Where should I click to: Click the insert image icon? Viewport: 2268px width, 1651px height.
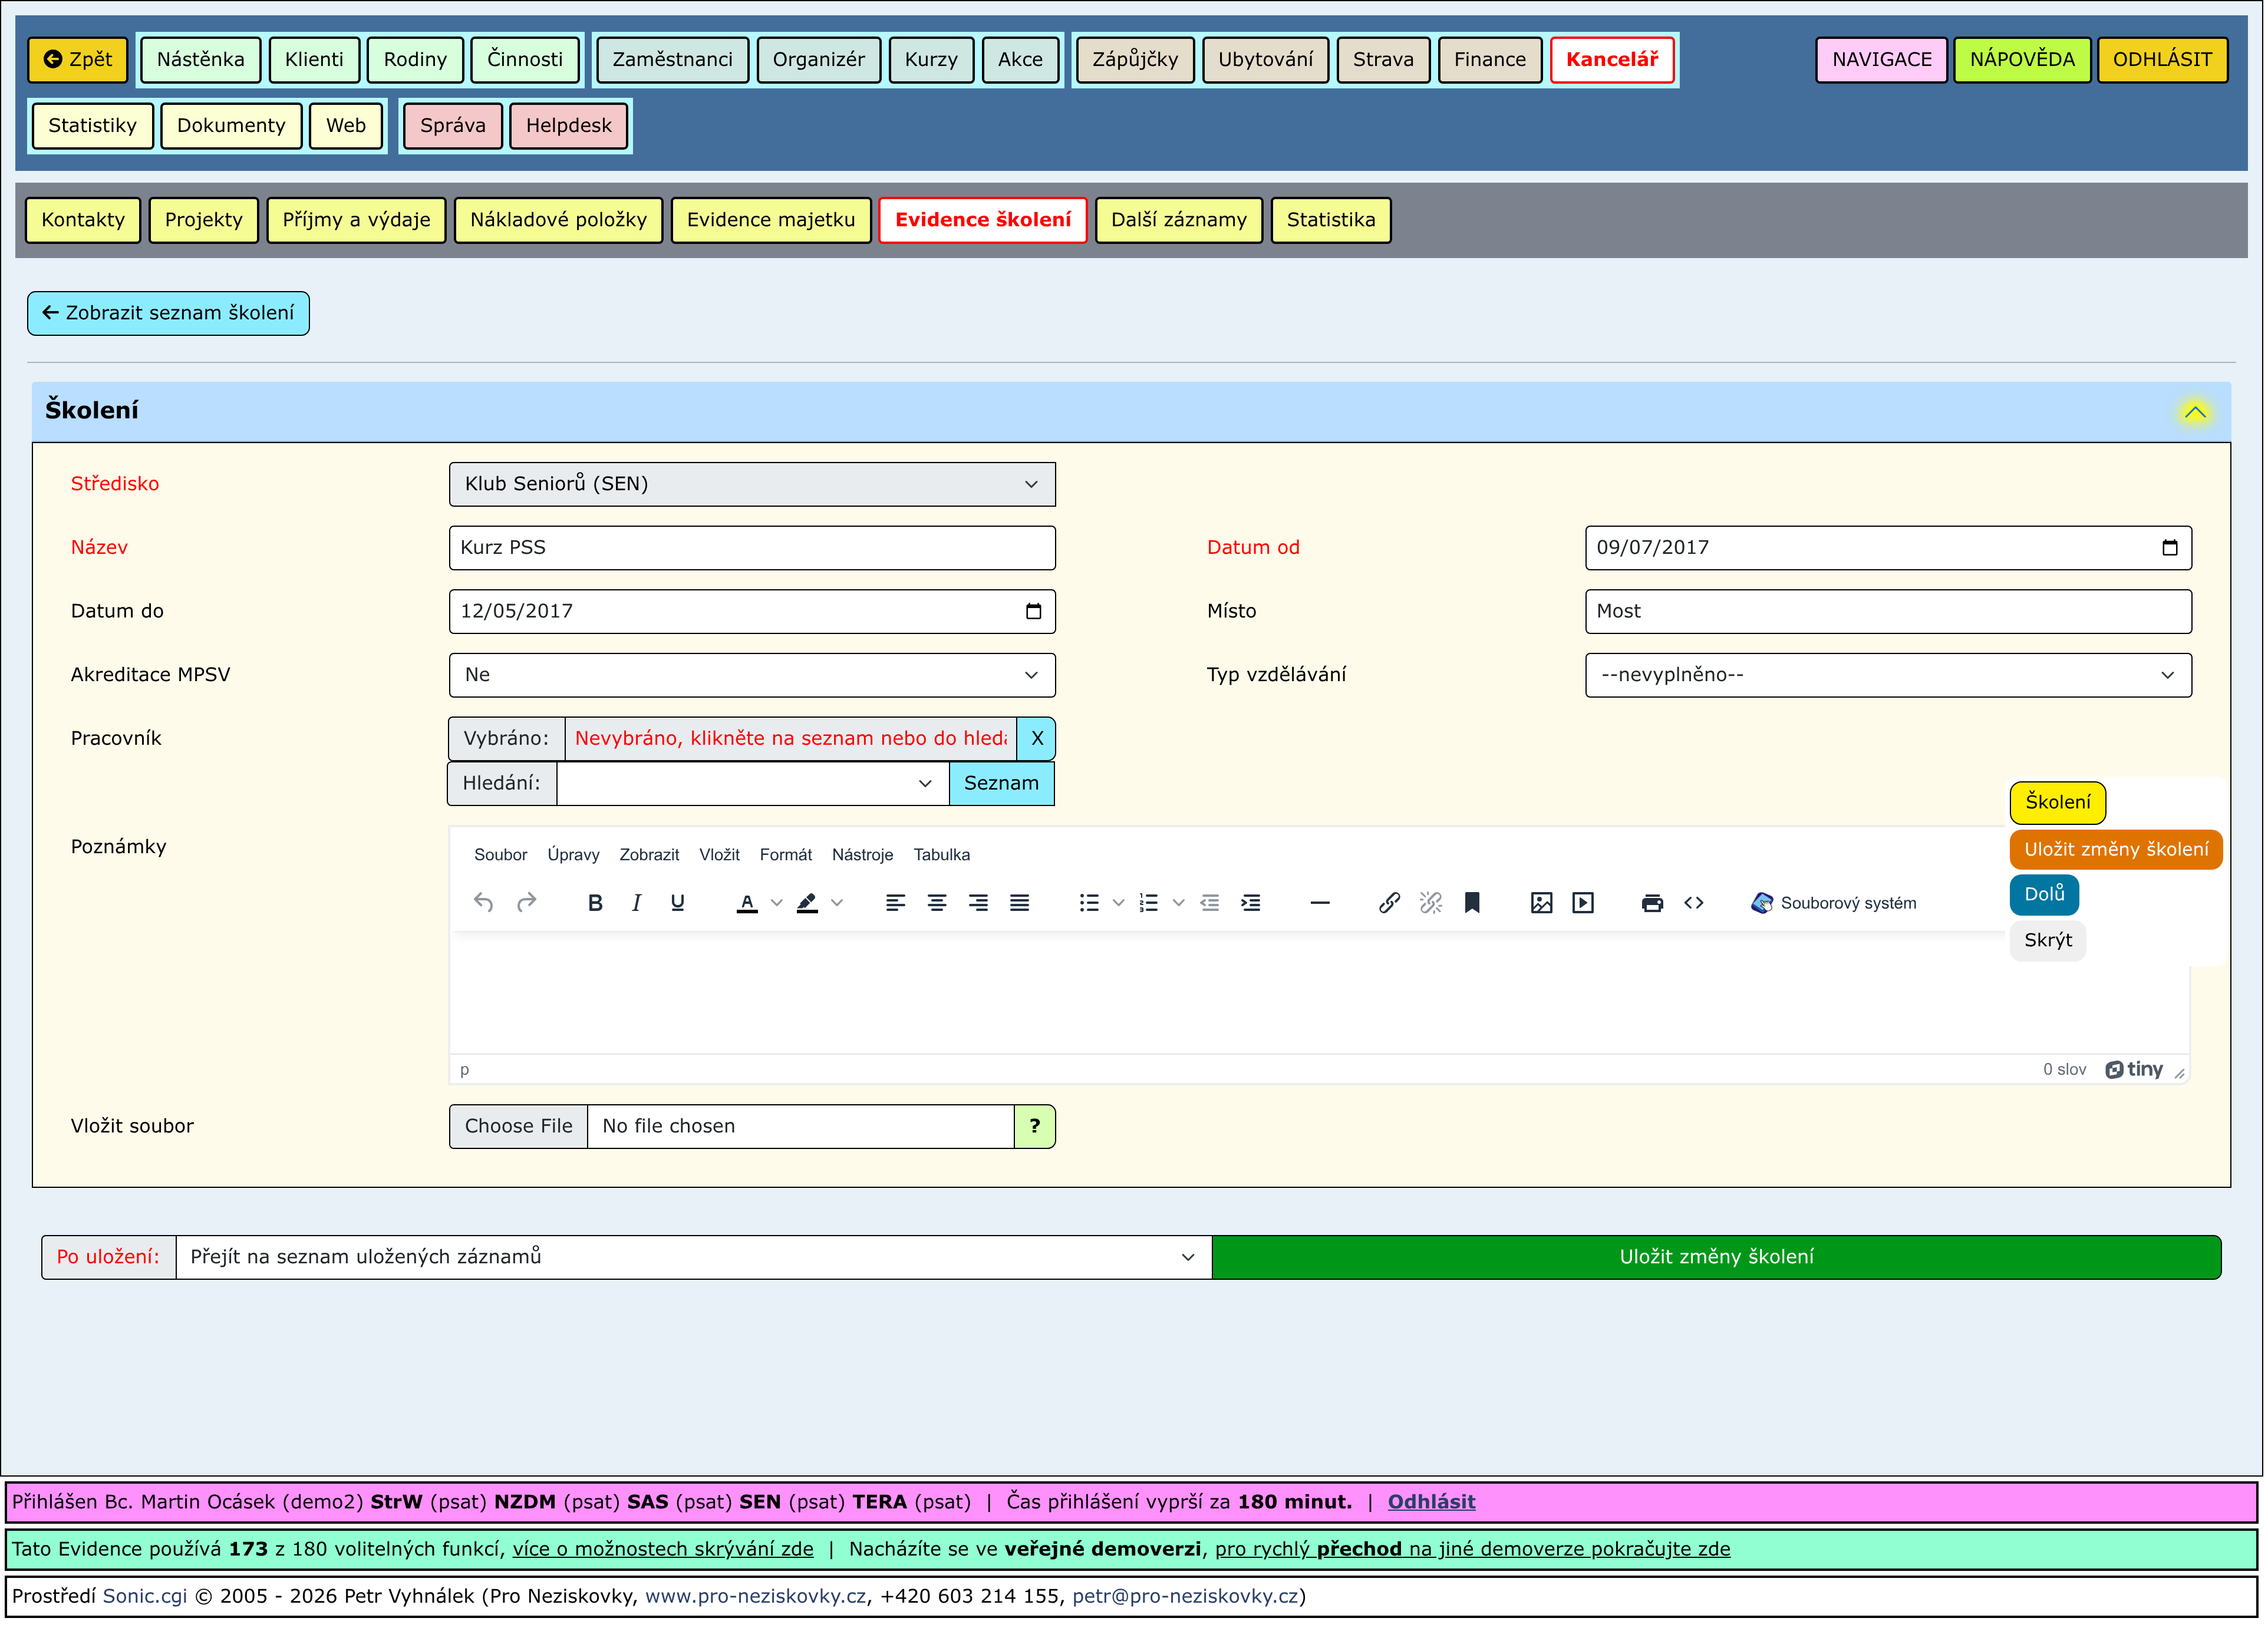tap(1541, 904)
